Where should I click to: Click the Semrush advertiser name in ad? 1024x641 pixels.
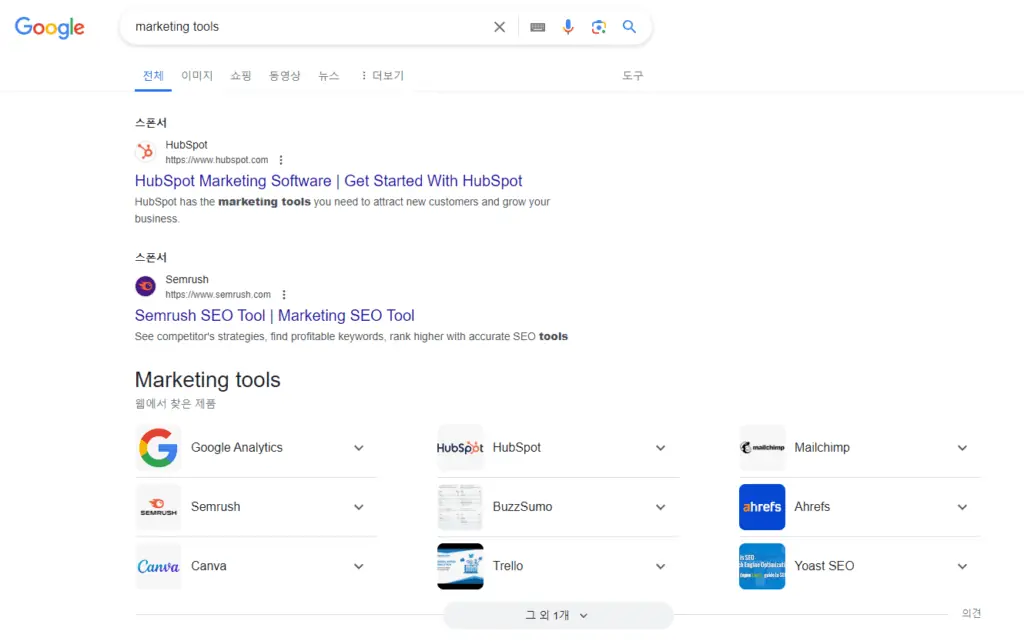(187, 279)
